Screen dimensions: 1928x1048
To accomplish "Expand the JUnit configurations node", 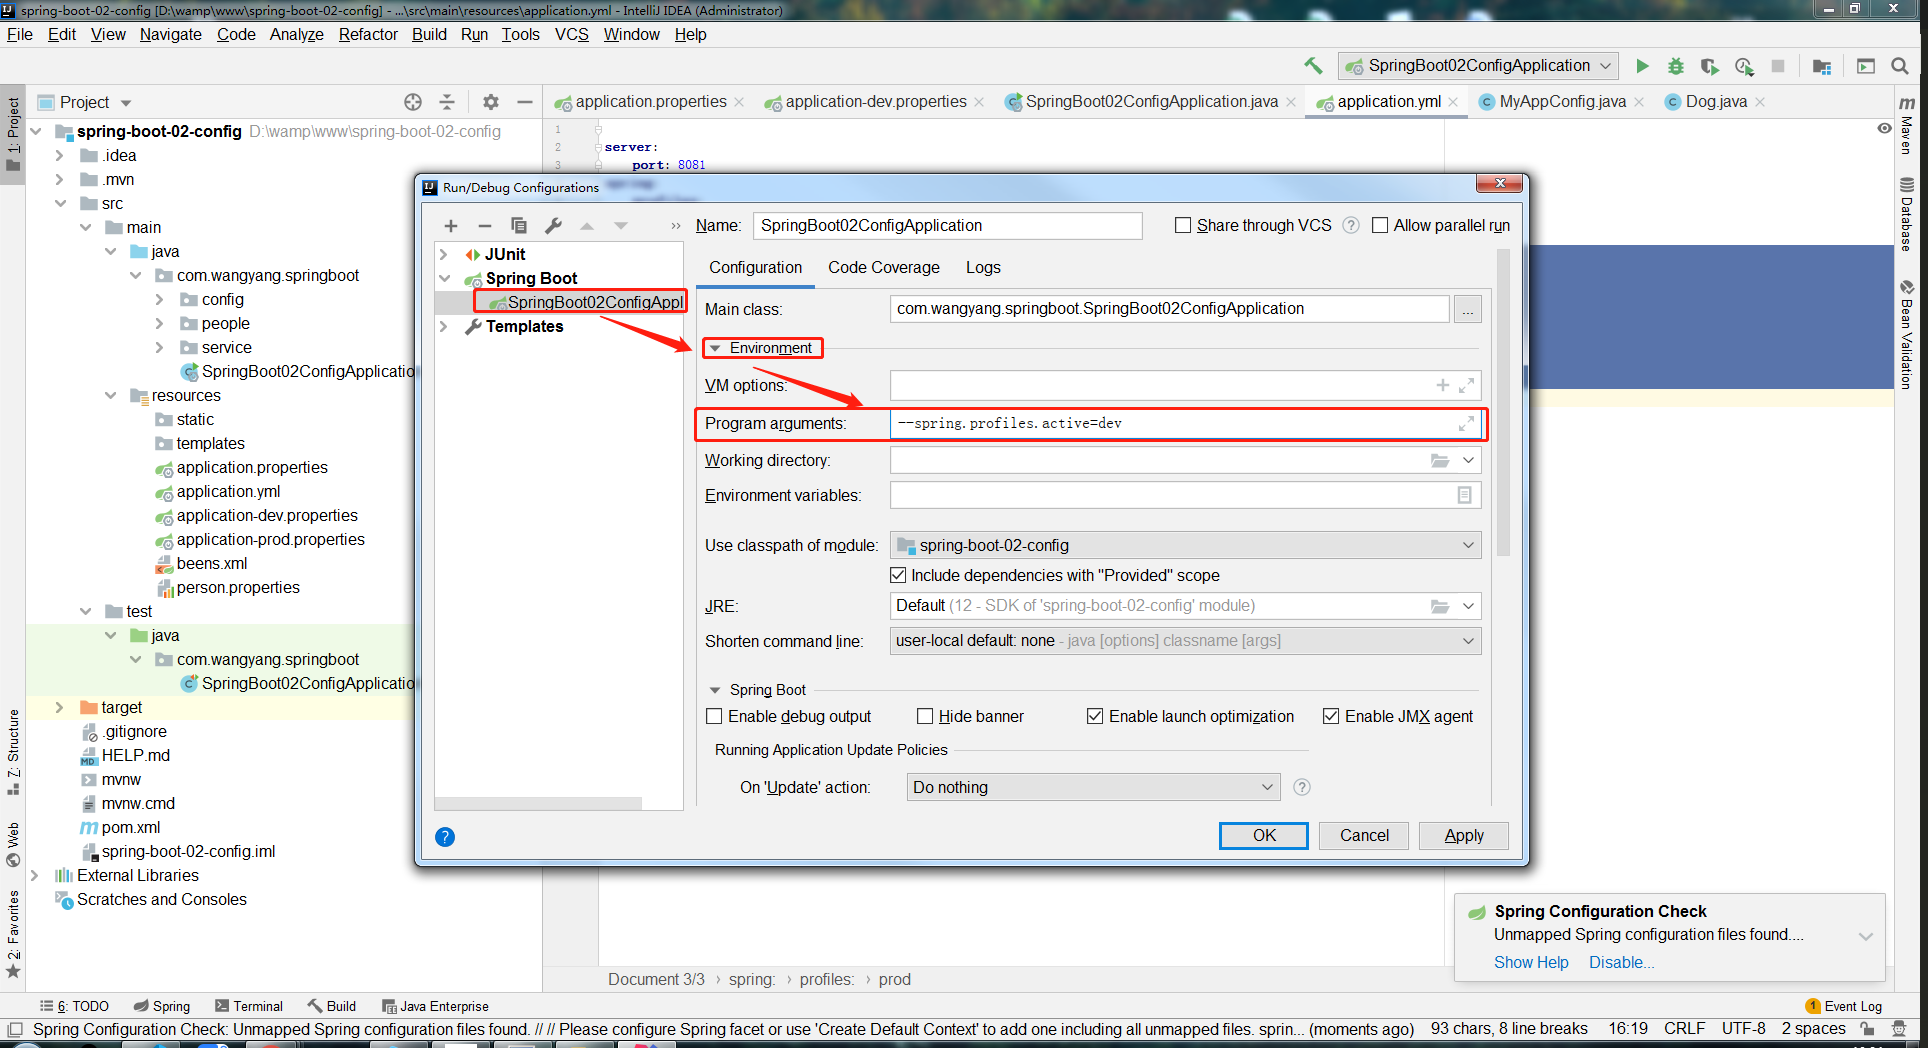I will [444, 255].
